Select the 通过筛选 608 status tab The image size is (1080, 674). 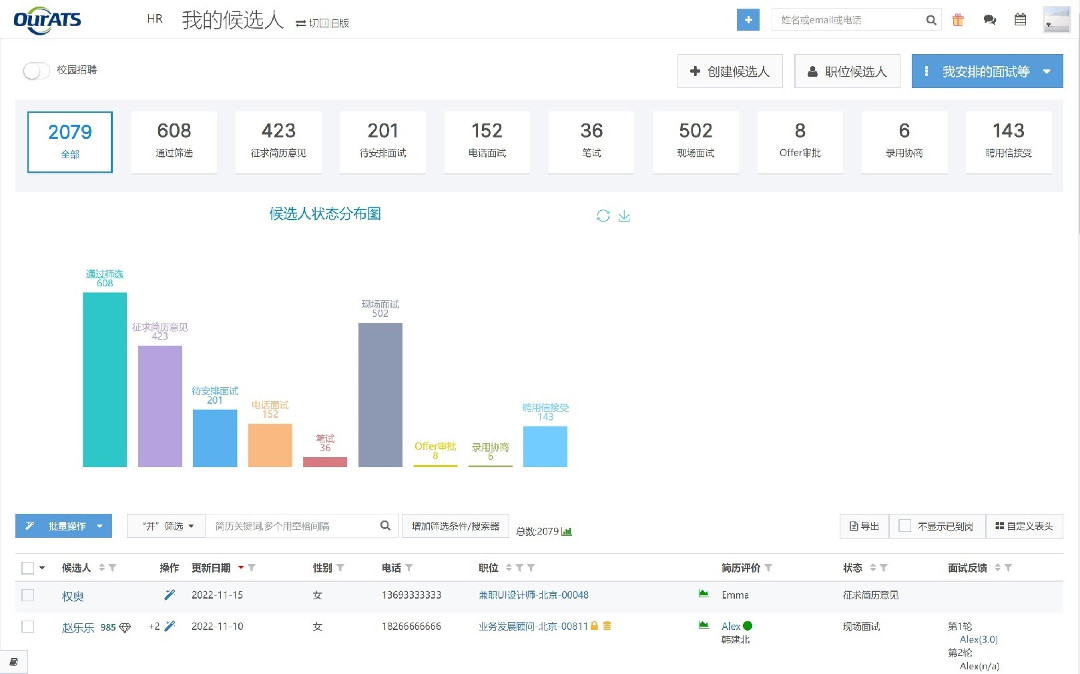click(174, 141)
